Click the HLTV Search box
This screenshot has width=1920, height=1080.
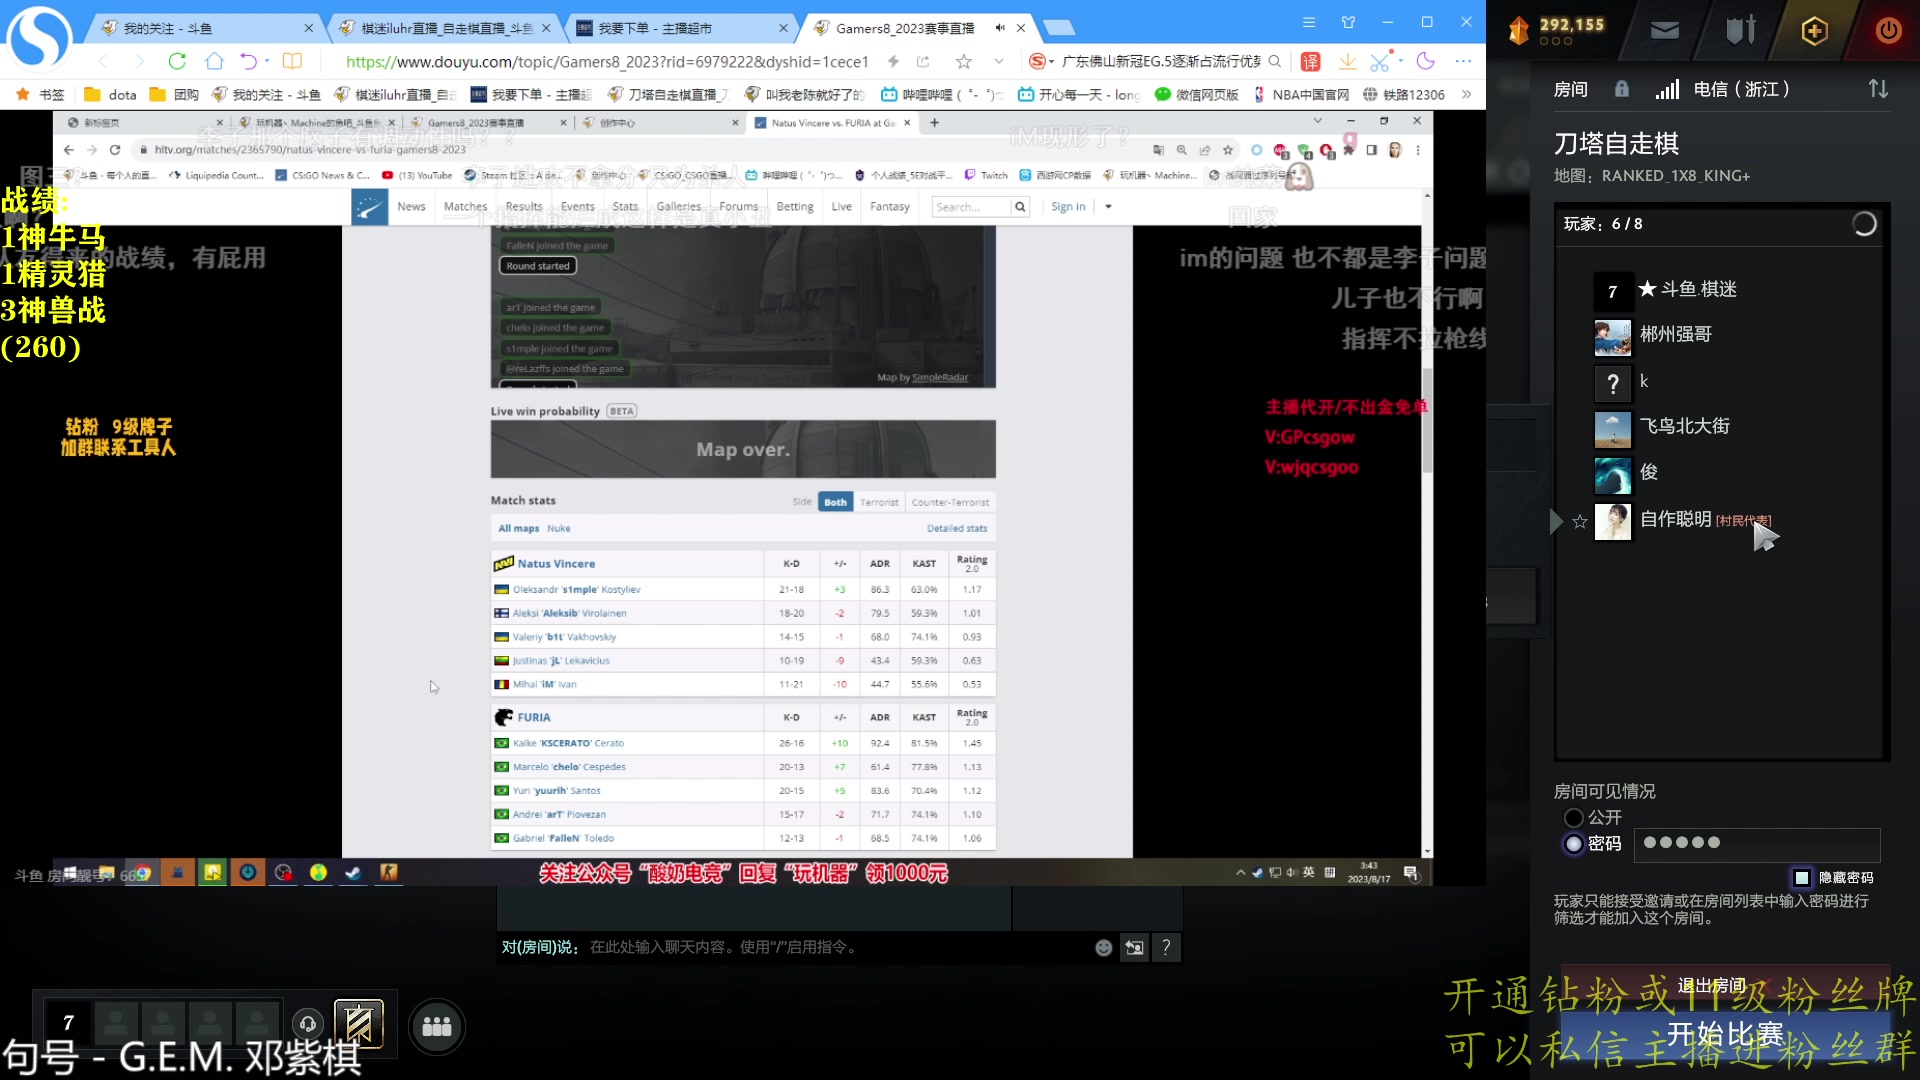coord(971,207)
